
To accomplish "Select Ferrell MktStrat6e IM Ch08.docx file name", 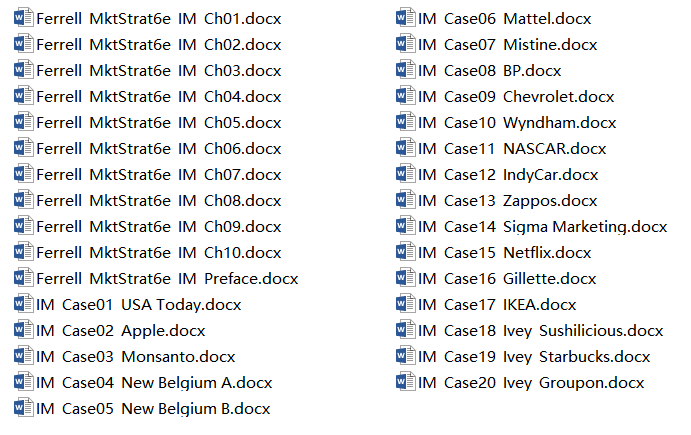I will click(x=159, y=201).
